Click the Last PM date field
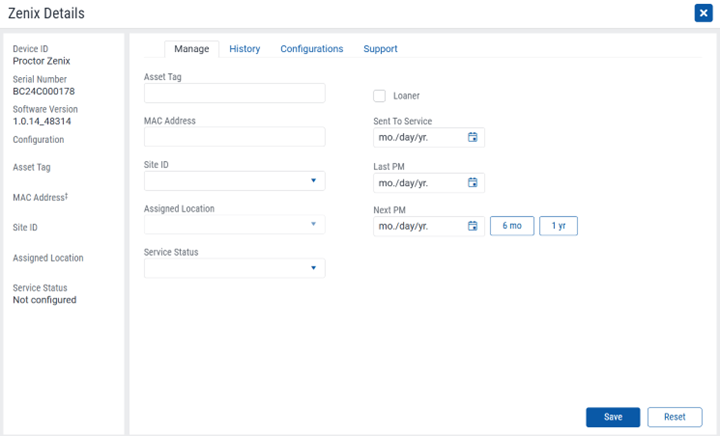This screenshot has height=436, width=720. click(x=429, y=183)
